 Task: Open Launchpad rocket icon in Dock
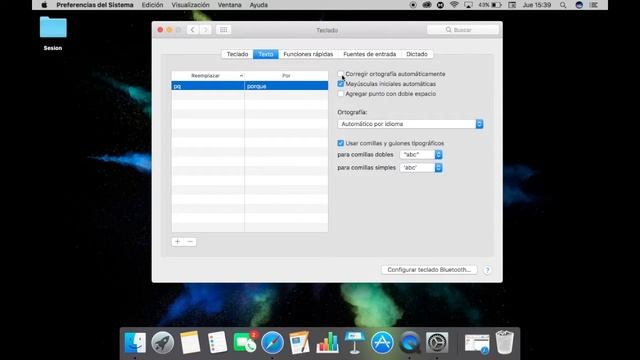point(162,342)
